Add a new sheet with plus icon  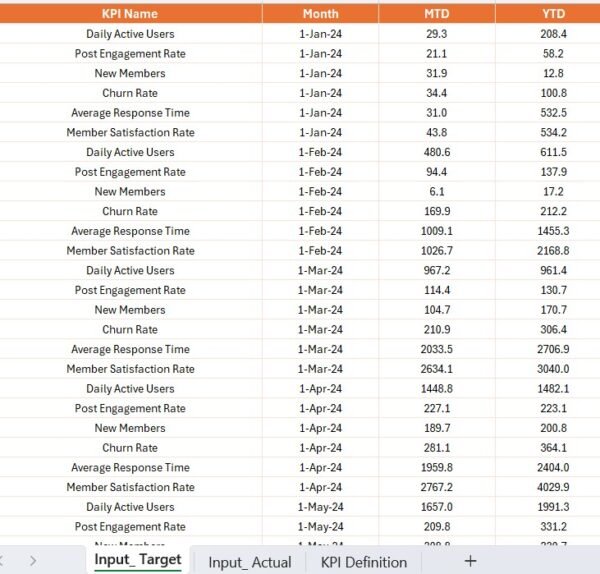tap(470, 561)
